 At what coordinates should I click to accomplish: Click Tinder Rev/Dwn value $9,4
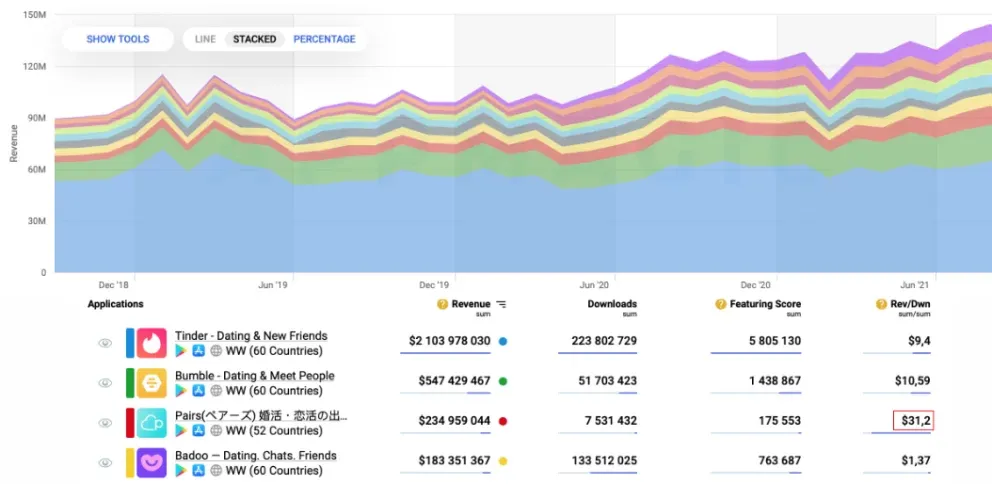pyautogui.click(x=919, y=341)
